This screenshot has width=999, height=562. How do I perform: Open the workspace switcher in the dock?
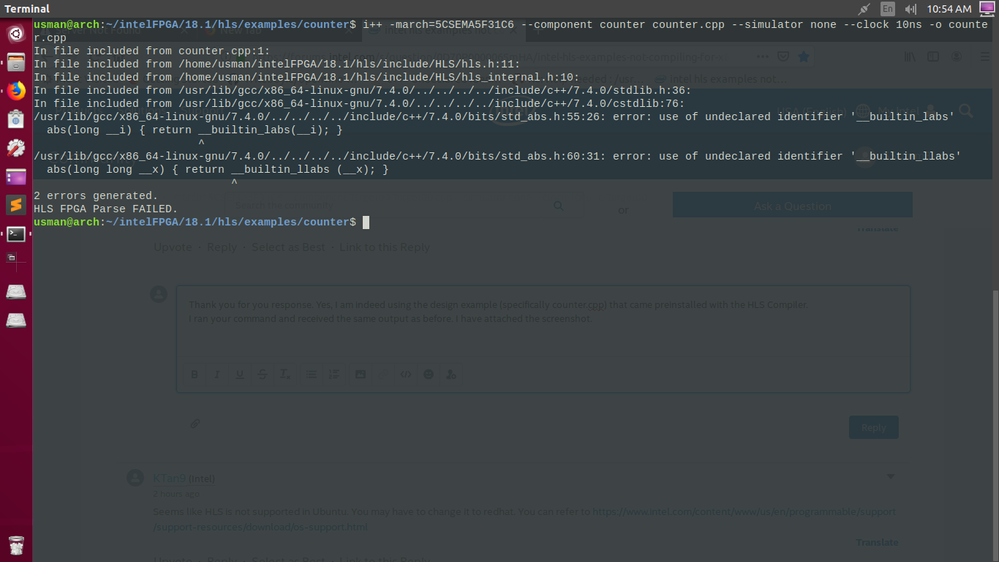[12, 258]
